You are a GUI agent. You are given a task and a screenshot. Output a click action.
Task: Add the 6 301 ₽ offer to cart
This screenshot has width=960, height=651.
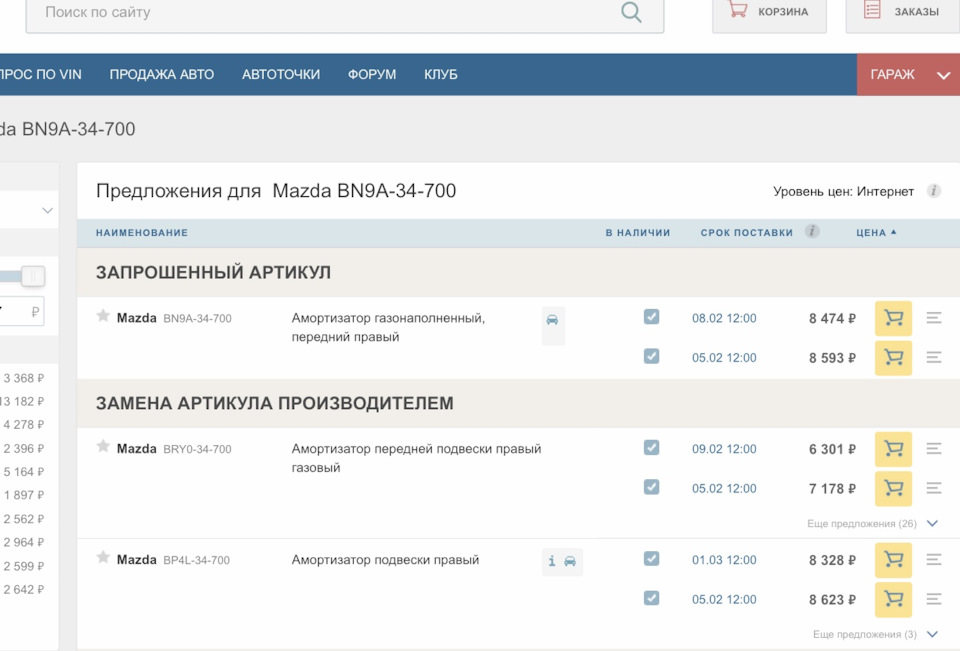(x=893, y=450)
